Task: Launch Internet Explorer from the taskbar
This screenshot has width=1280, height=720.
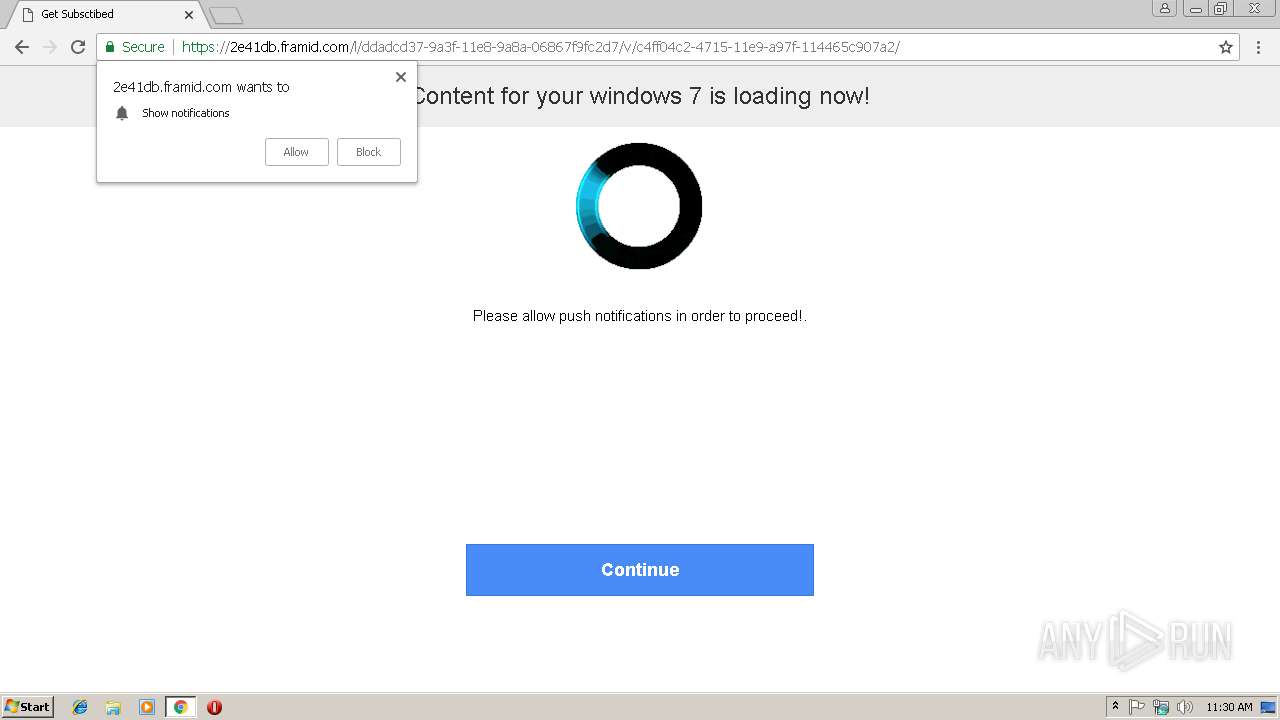Action: [80, 707]
